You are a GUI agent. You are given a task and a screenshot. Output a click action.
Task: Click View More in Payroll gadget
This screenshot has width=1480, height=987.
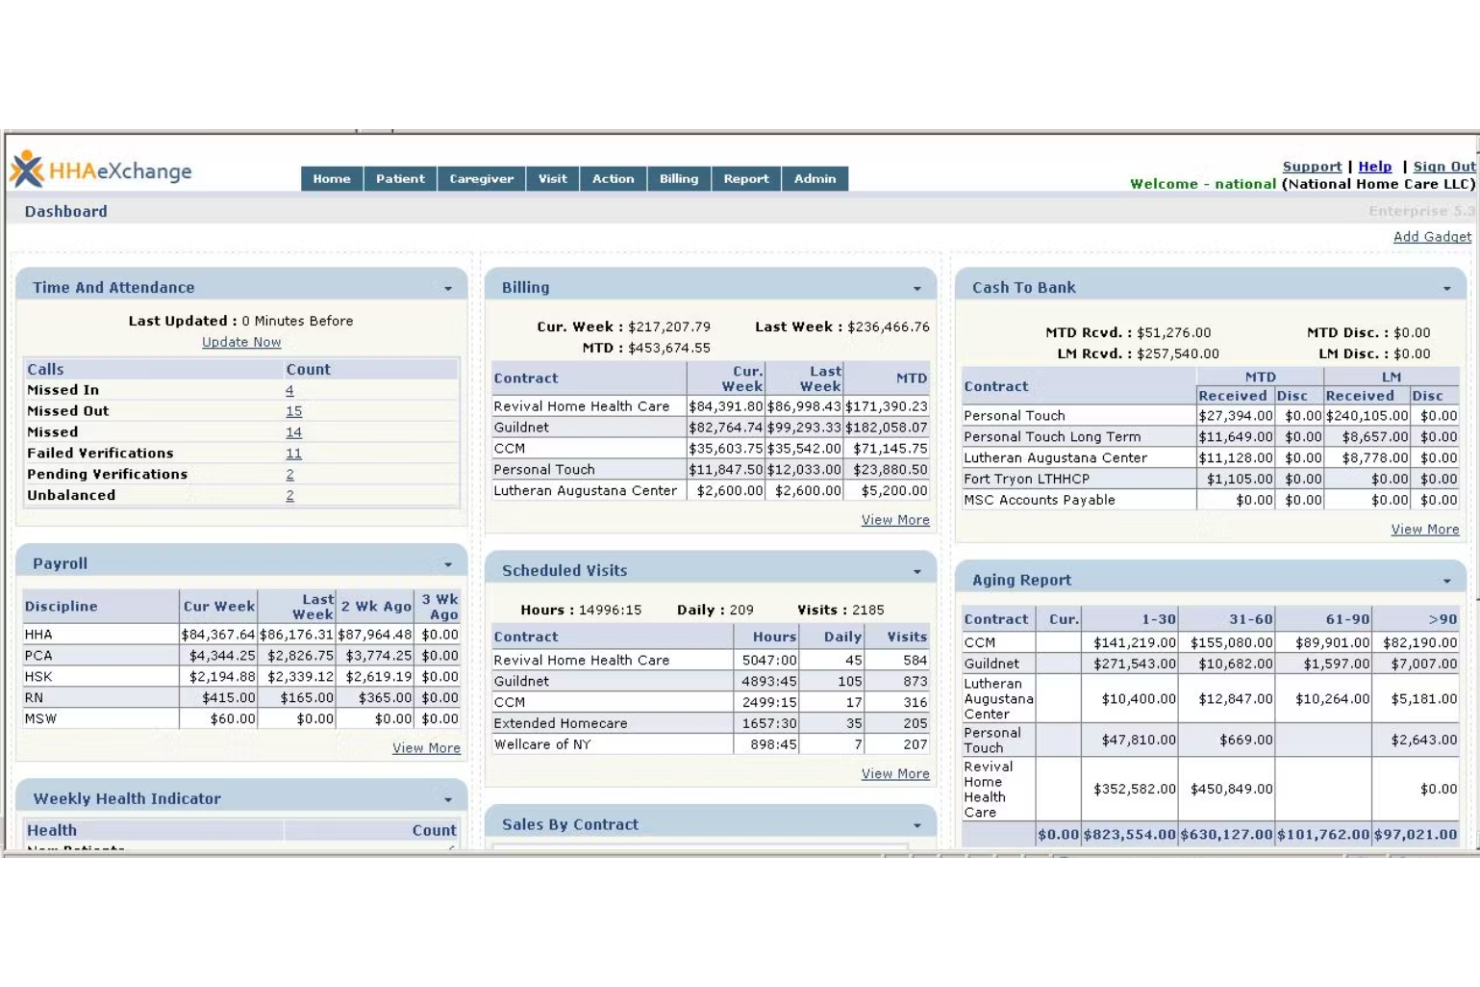[x=426, y=748]
